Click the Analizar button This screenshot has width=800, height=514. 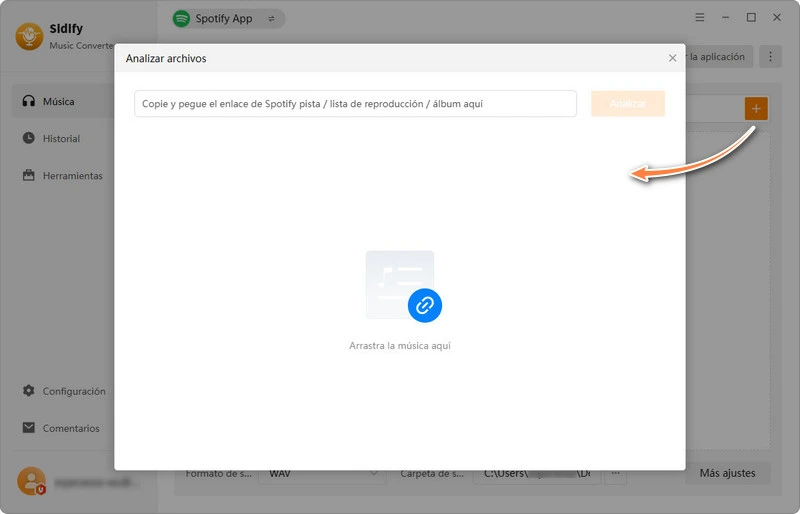628,104
